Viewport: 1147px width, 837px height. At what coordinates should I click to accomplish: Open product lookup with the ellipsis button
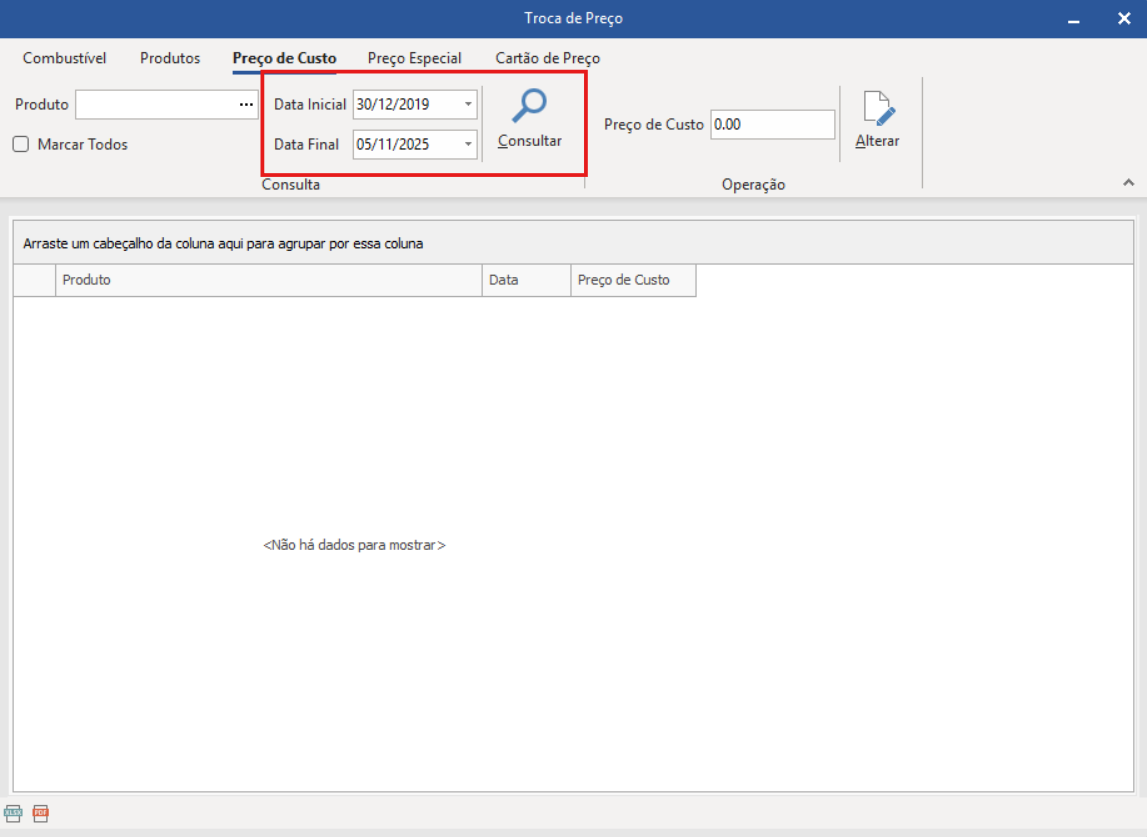[246, 104]
